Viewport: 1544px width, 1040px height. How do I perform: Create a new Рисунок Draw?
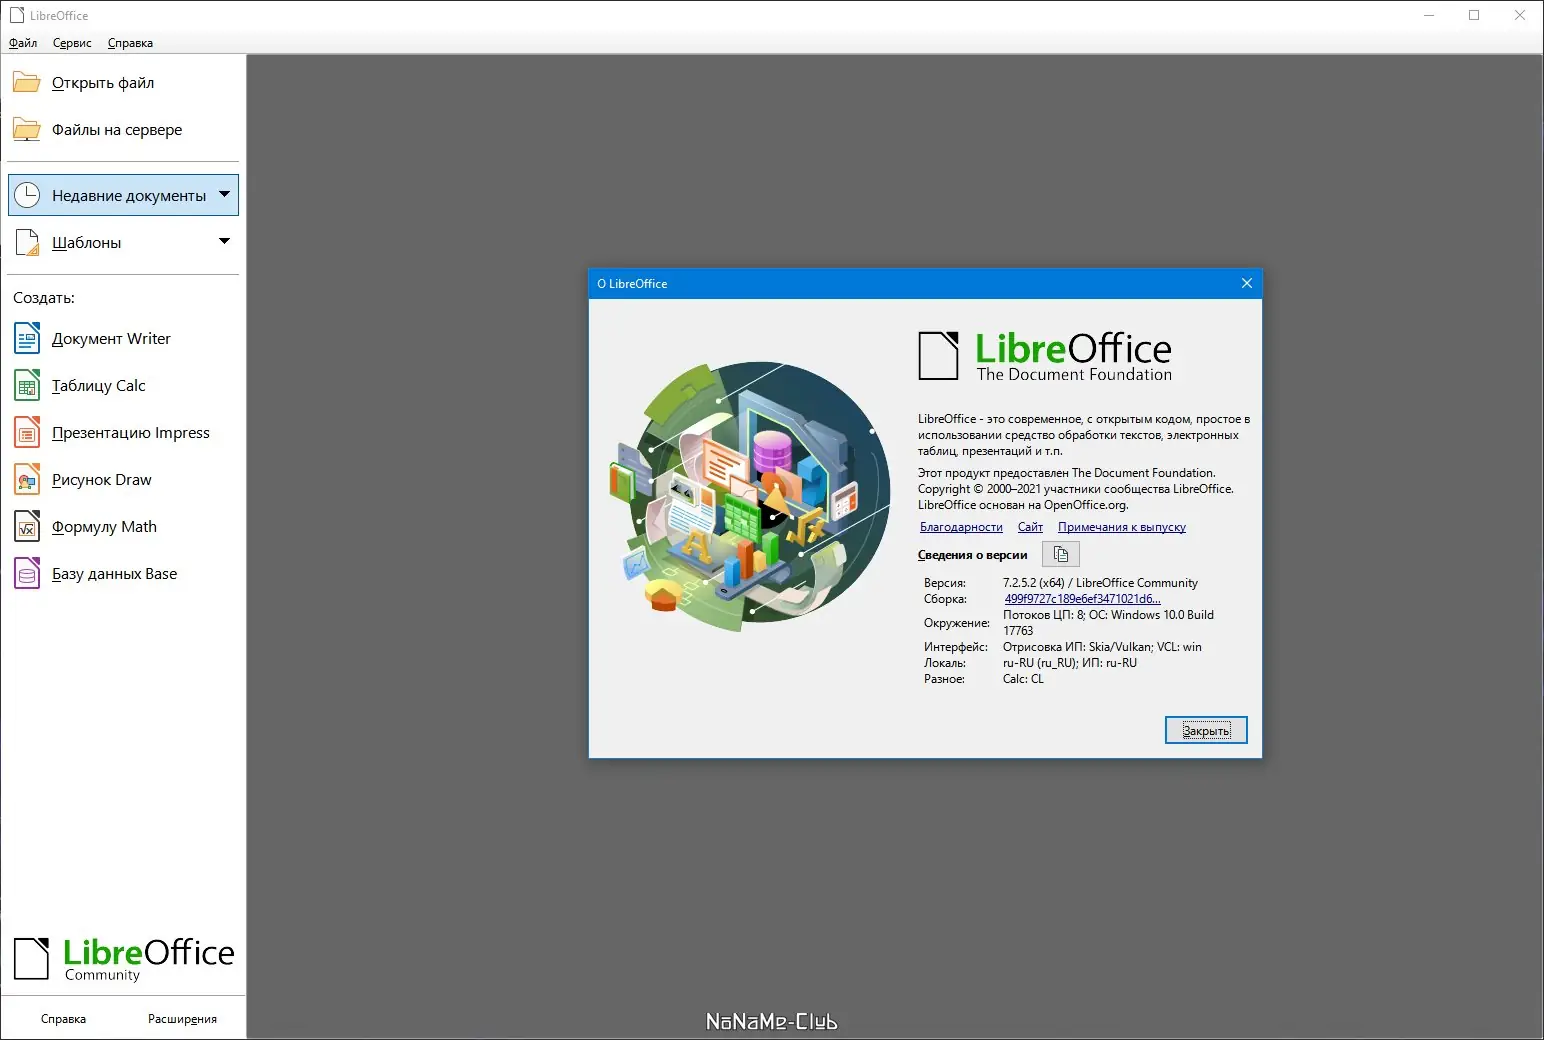[102, 480]
